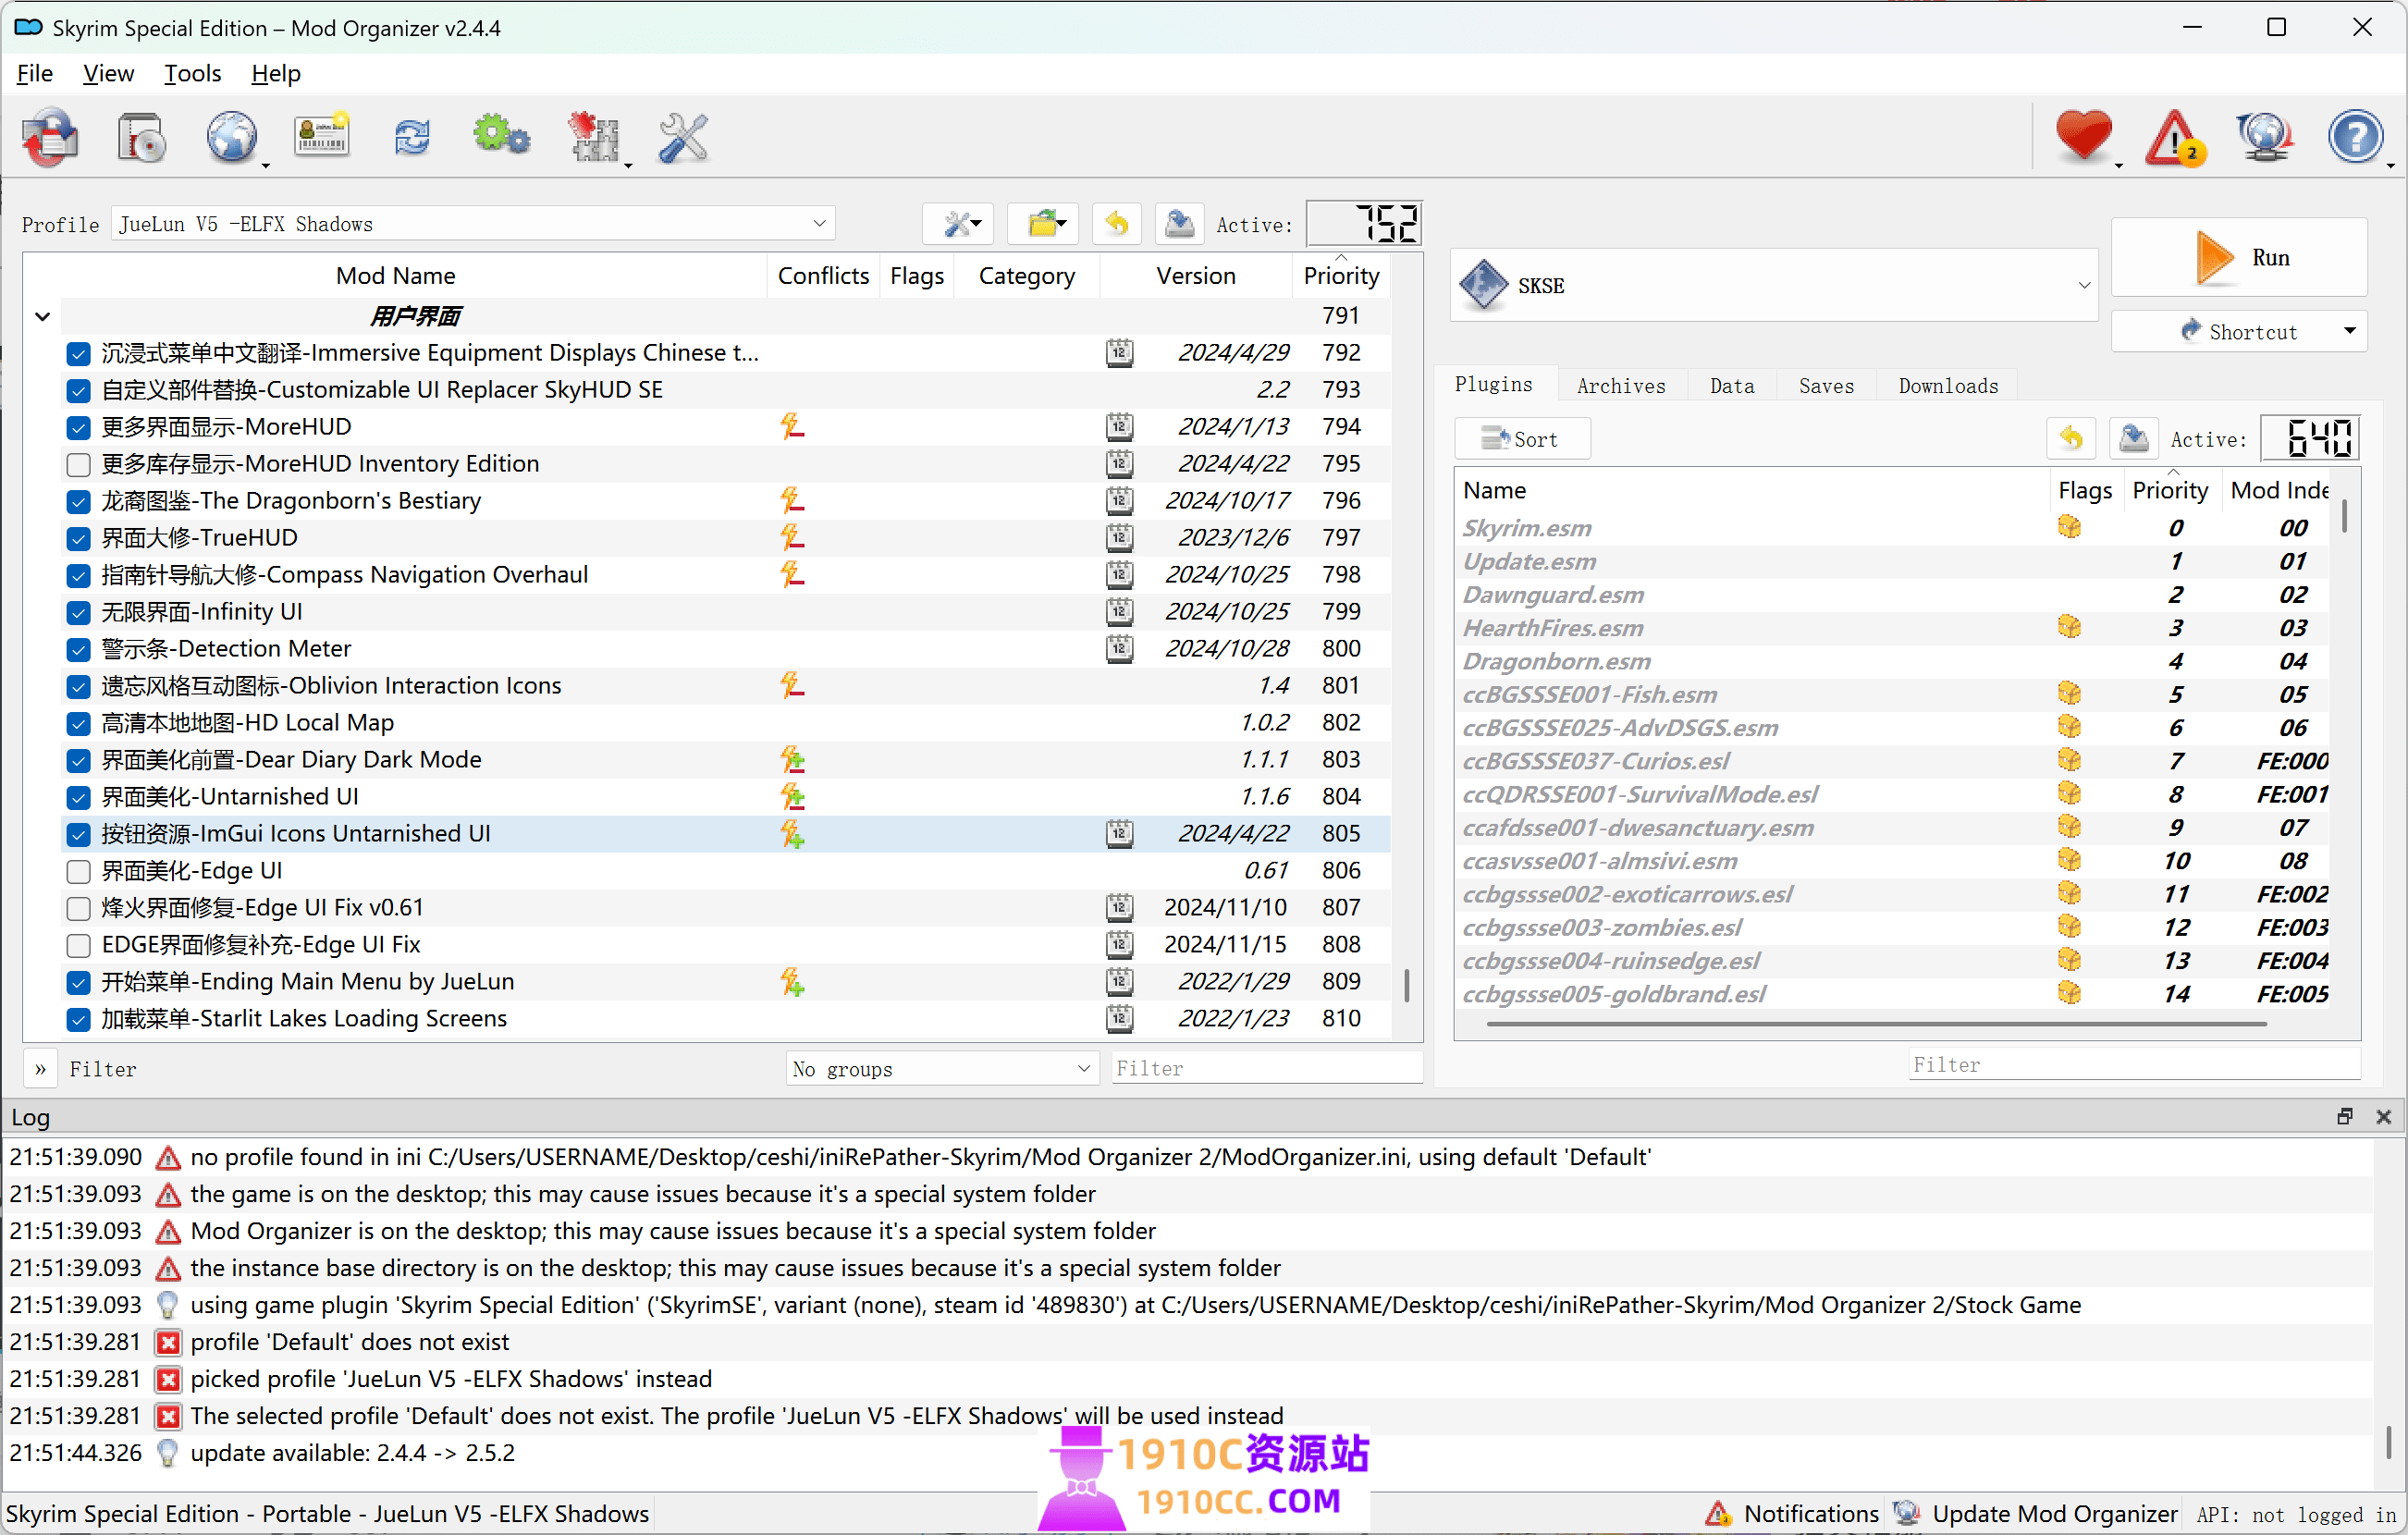Click Notifications in the status bar
2408x1535 pixels.
point(1793,1513)
